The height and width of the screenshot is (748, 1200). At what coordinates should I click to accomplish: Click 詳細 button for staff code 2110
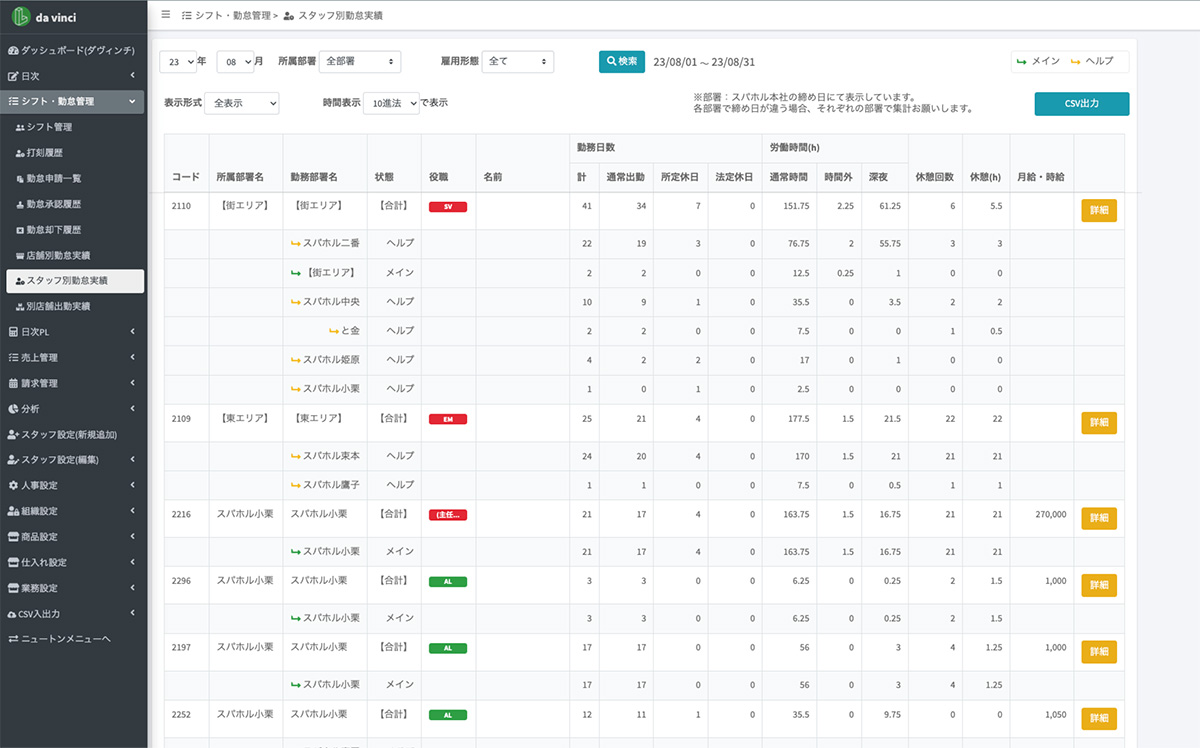1098,211
